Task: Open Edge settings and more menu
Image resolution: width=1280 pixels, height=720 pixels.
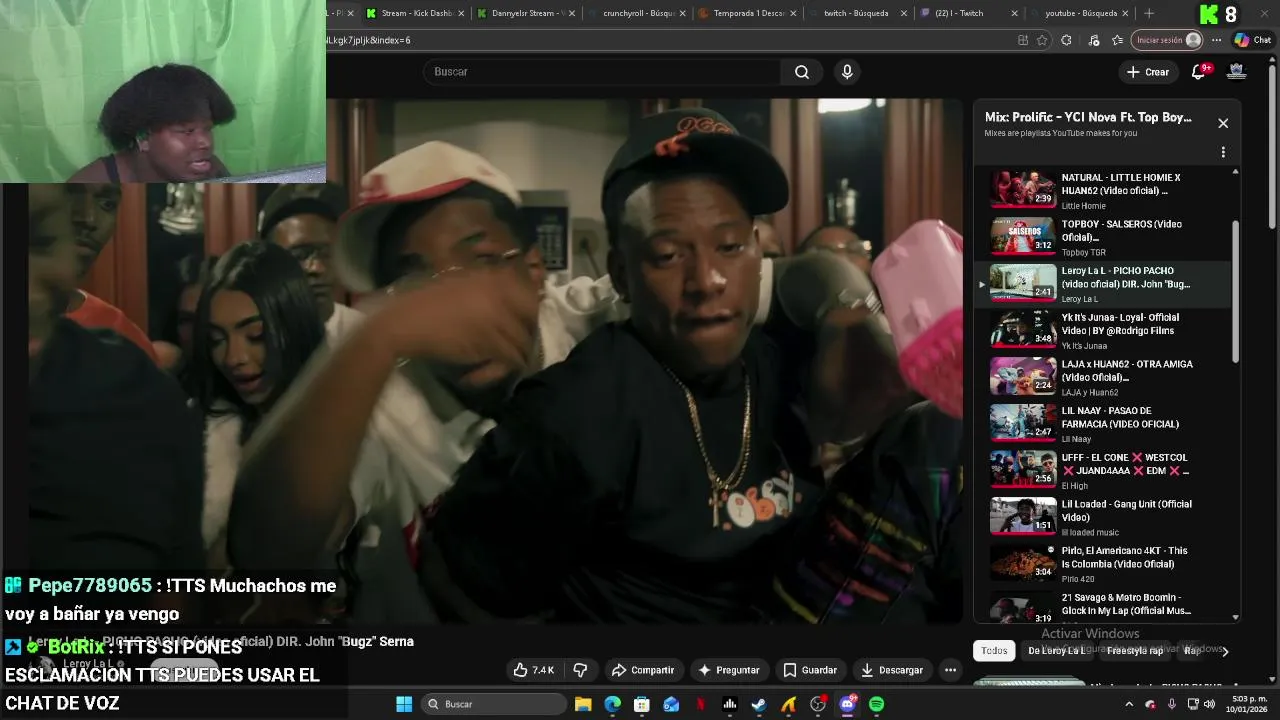Action: [x=1216, y=40]
